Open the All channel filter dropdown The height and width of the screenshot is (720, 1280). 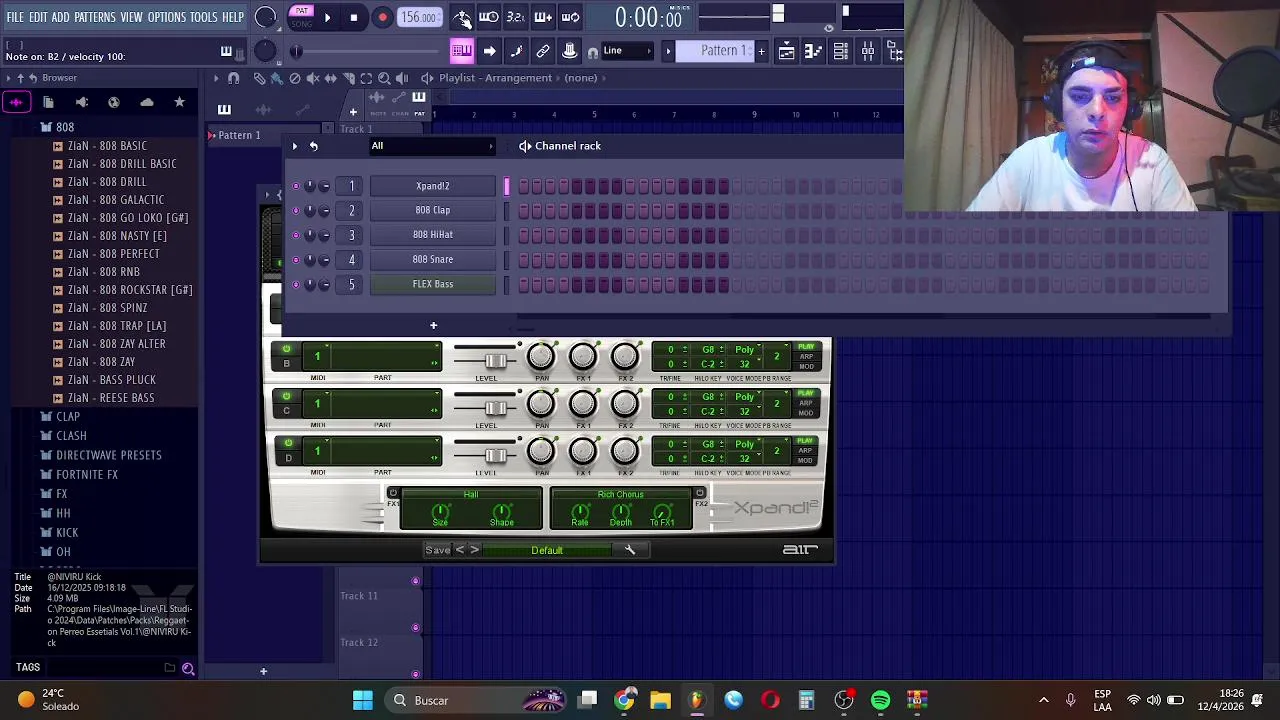coord(433,146)
